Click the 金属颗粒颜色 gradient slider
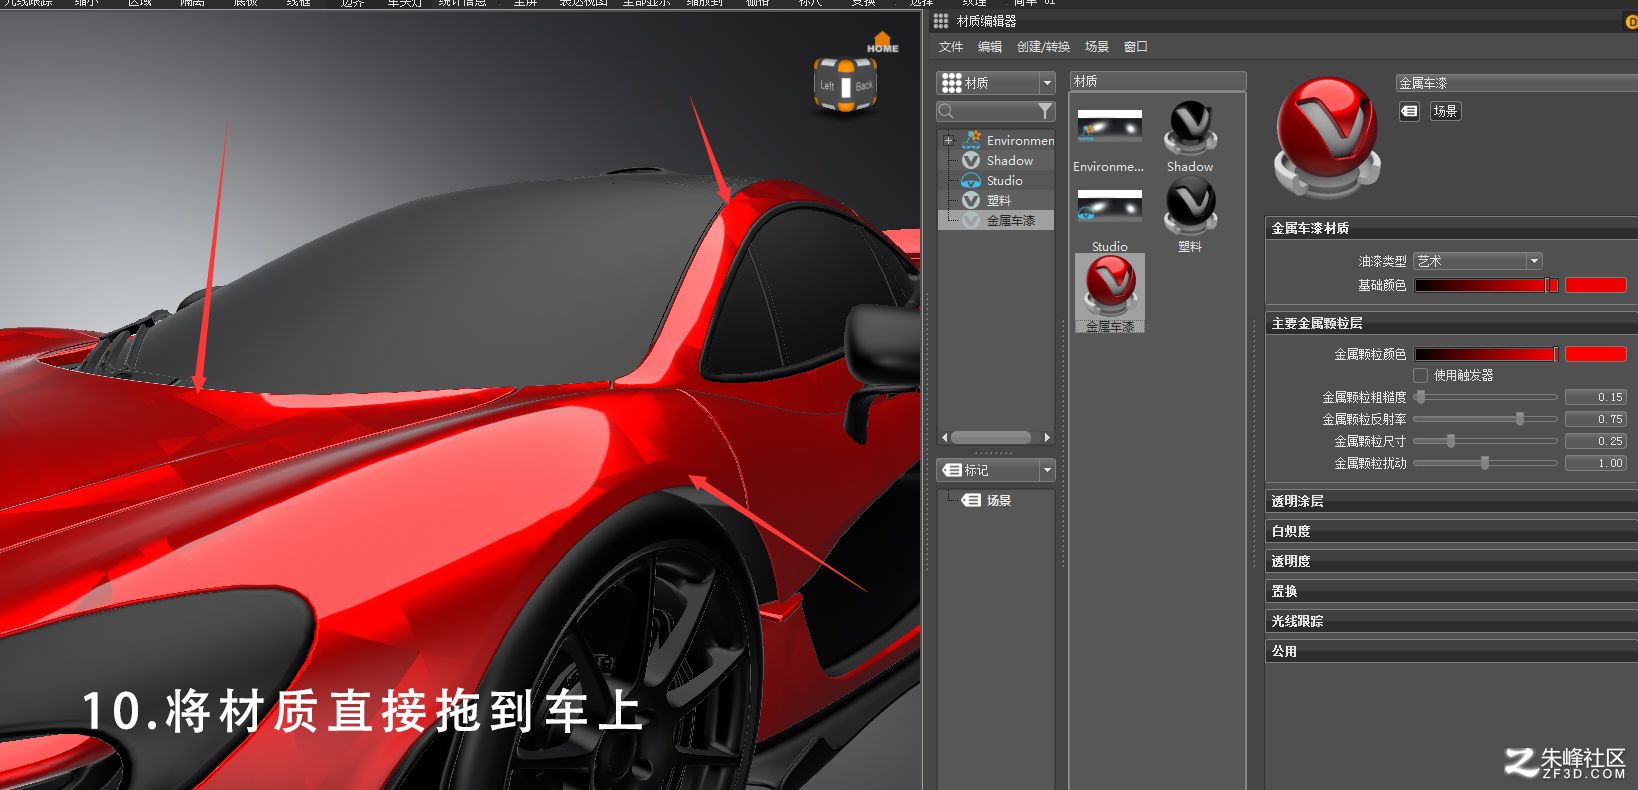This screenshot has width=1638, height=790. (x=1486, y=354)
